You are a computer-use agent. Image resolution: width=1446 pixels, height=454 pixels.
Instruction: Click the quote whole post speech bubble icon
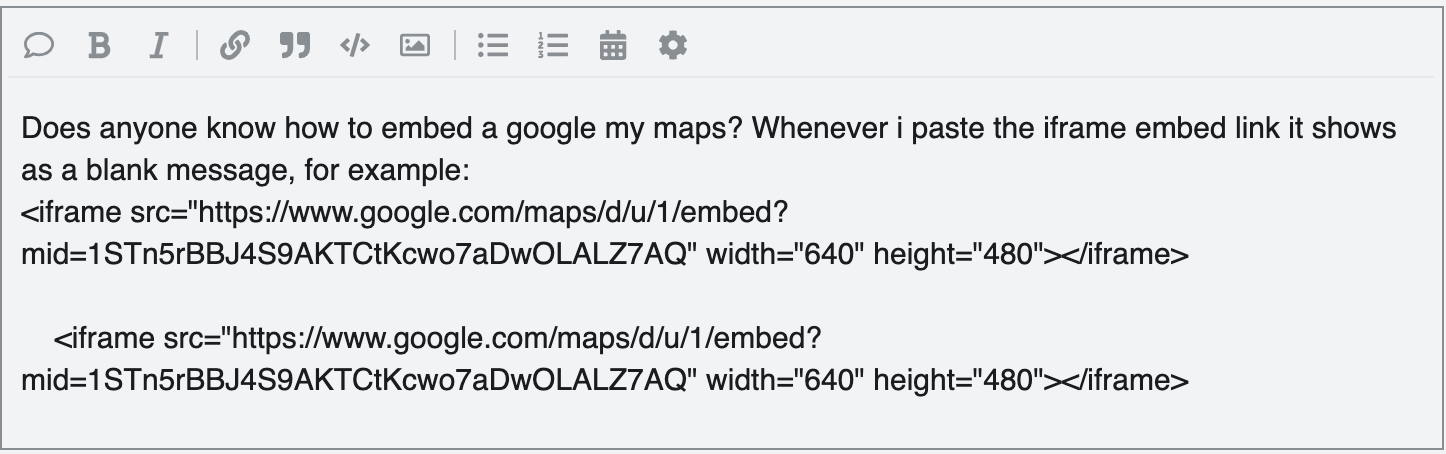point(38,46)
